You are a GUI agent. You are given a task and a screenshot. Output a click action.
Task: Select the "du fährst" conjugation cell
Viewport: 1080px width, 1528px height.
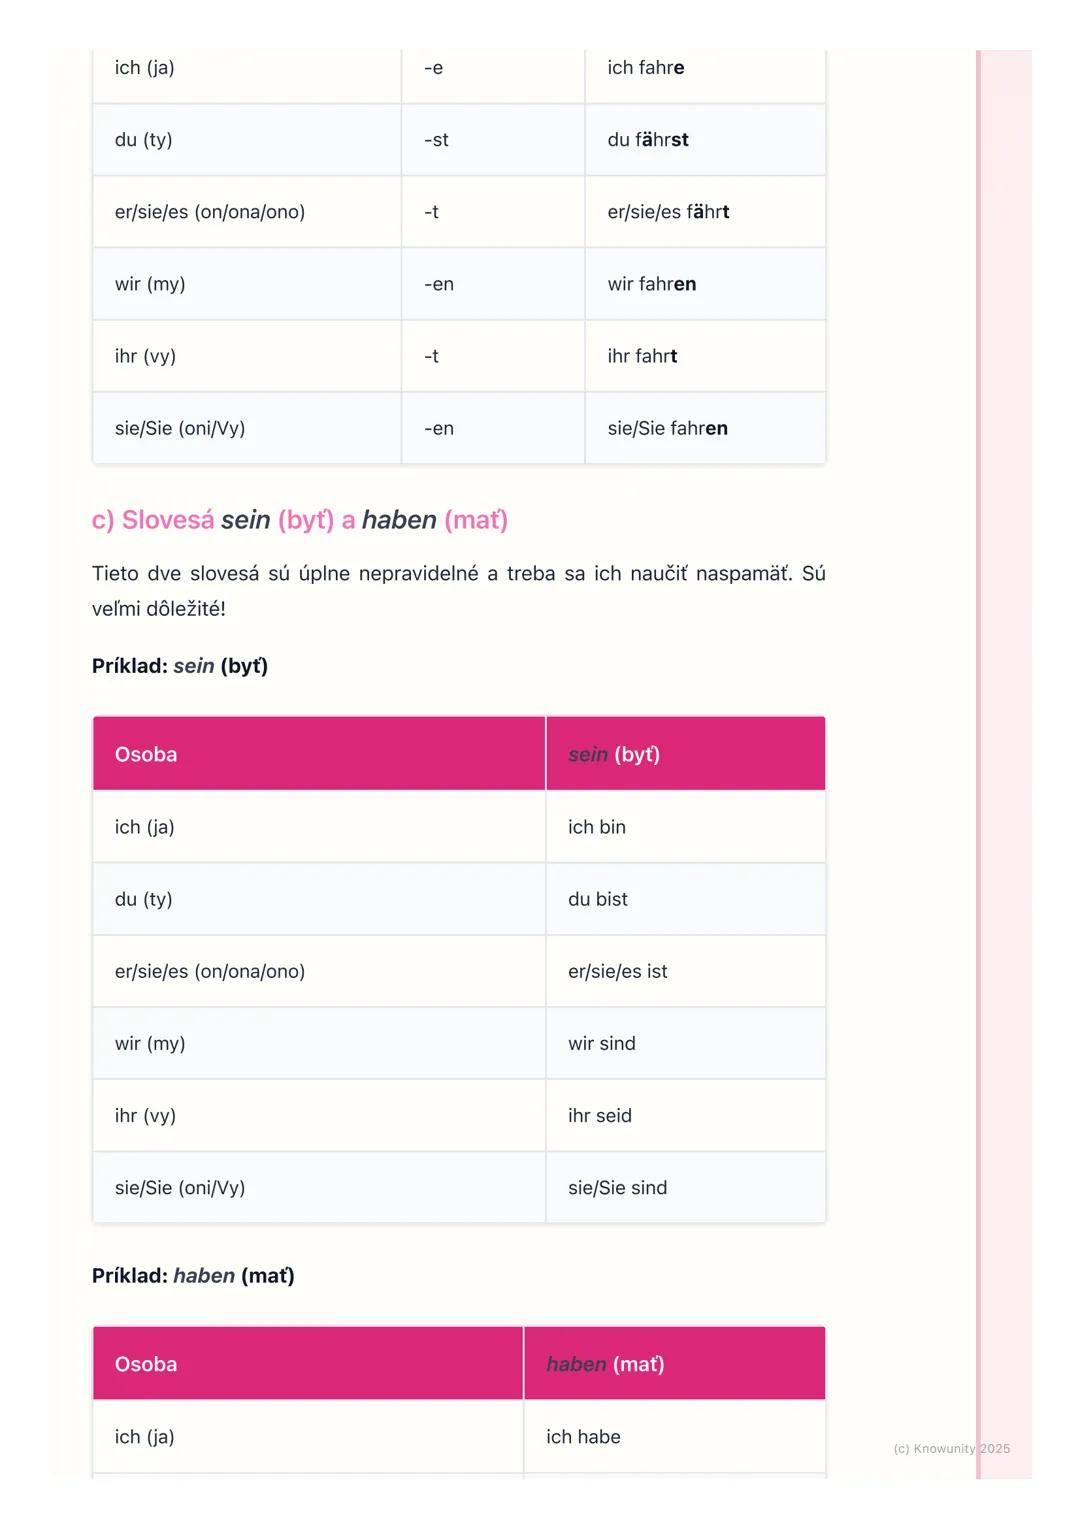tap(648, 140)
